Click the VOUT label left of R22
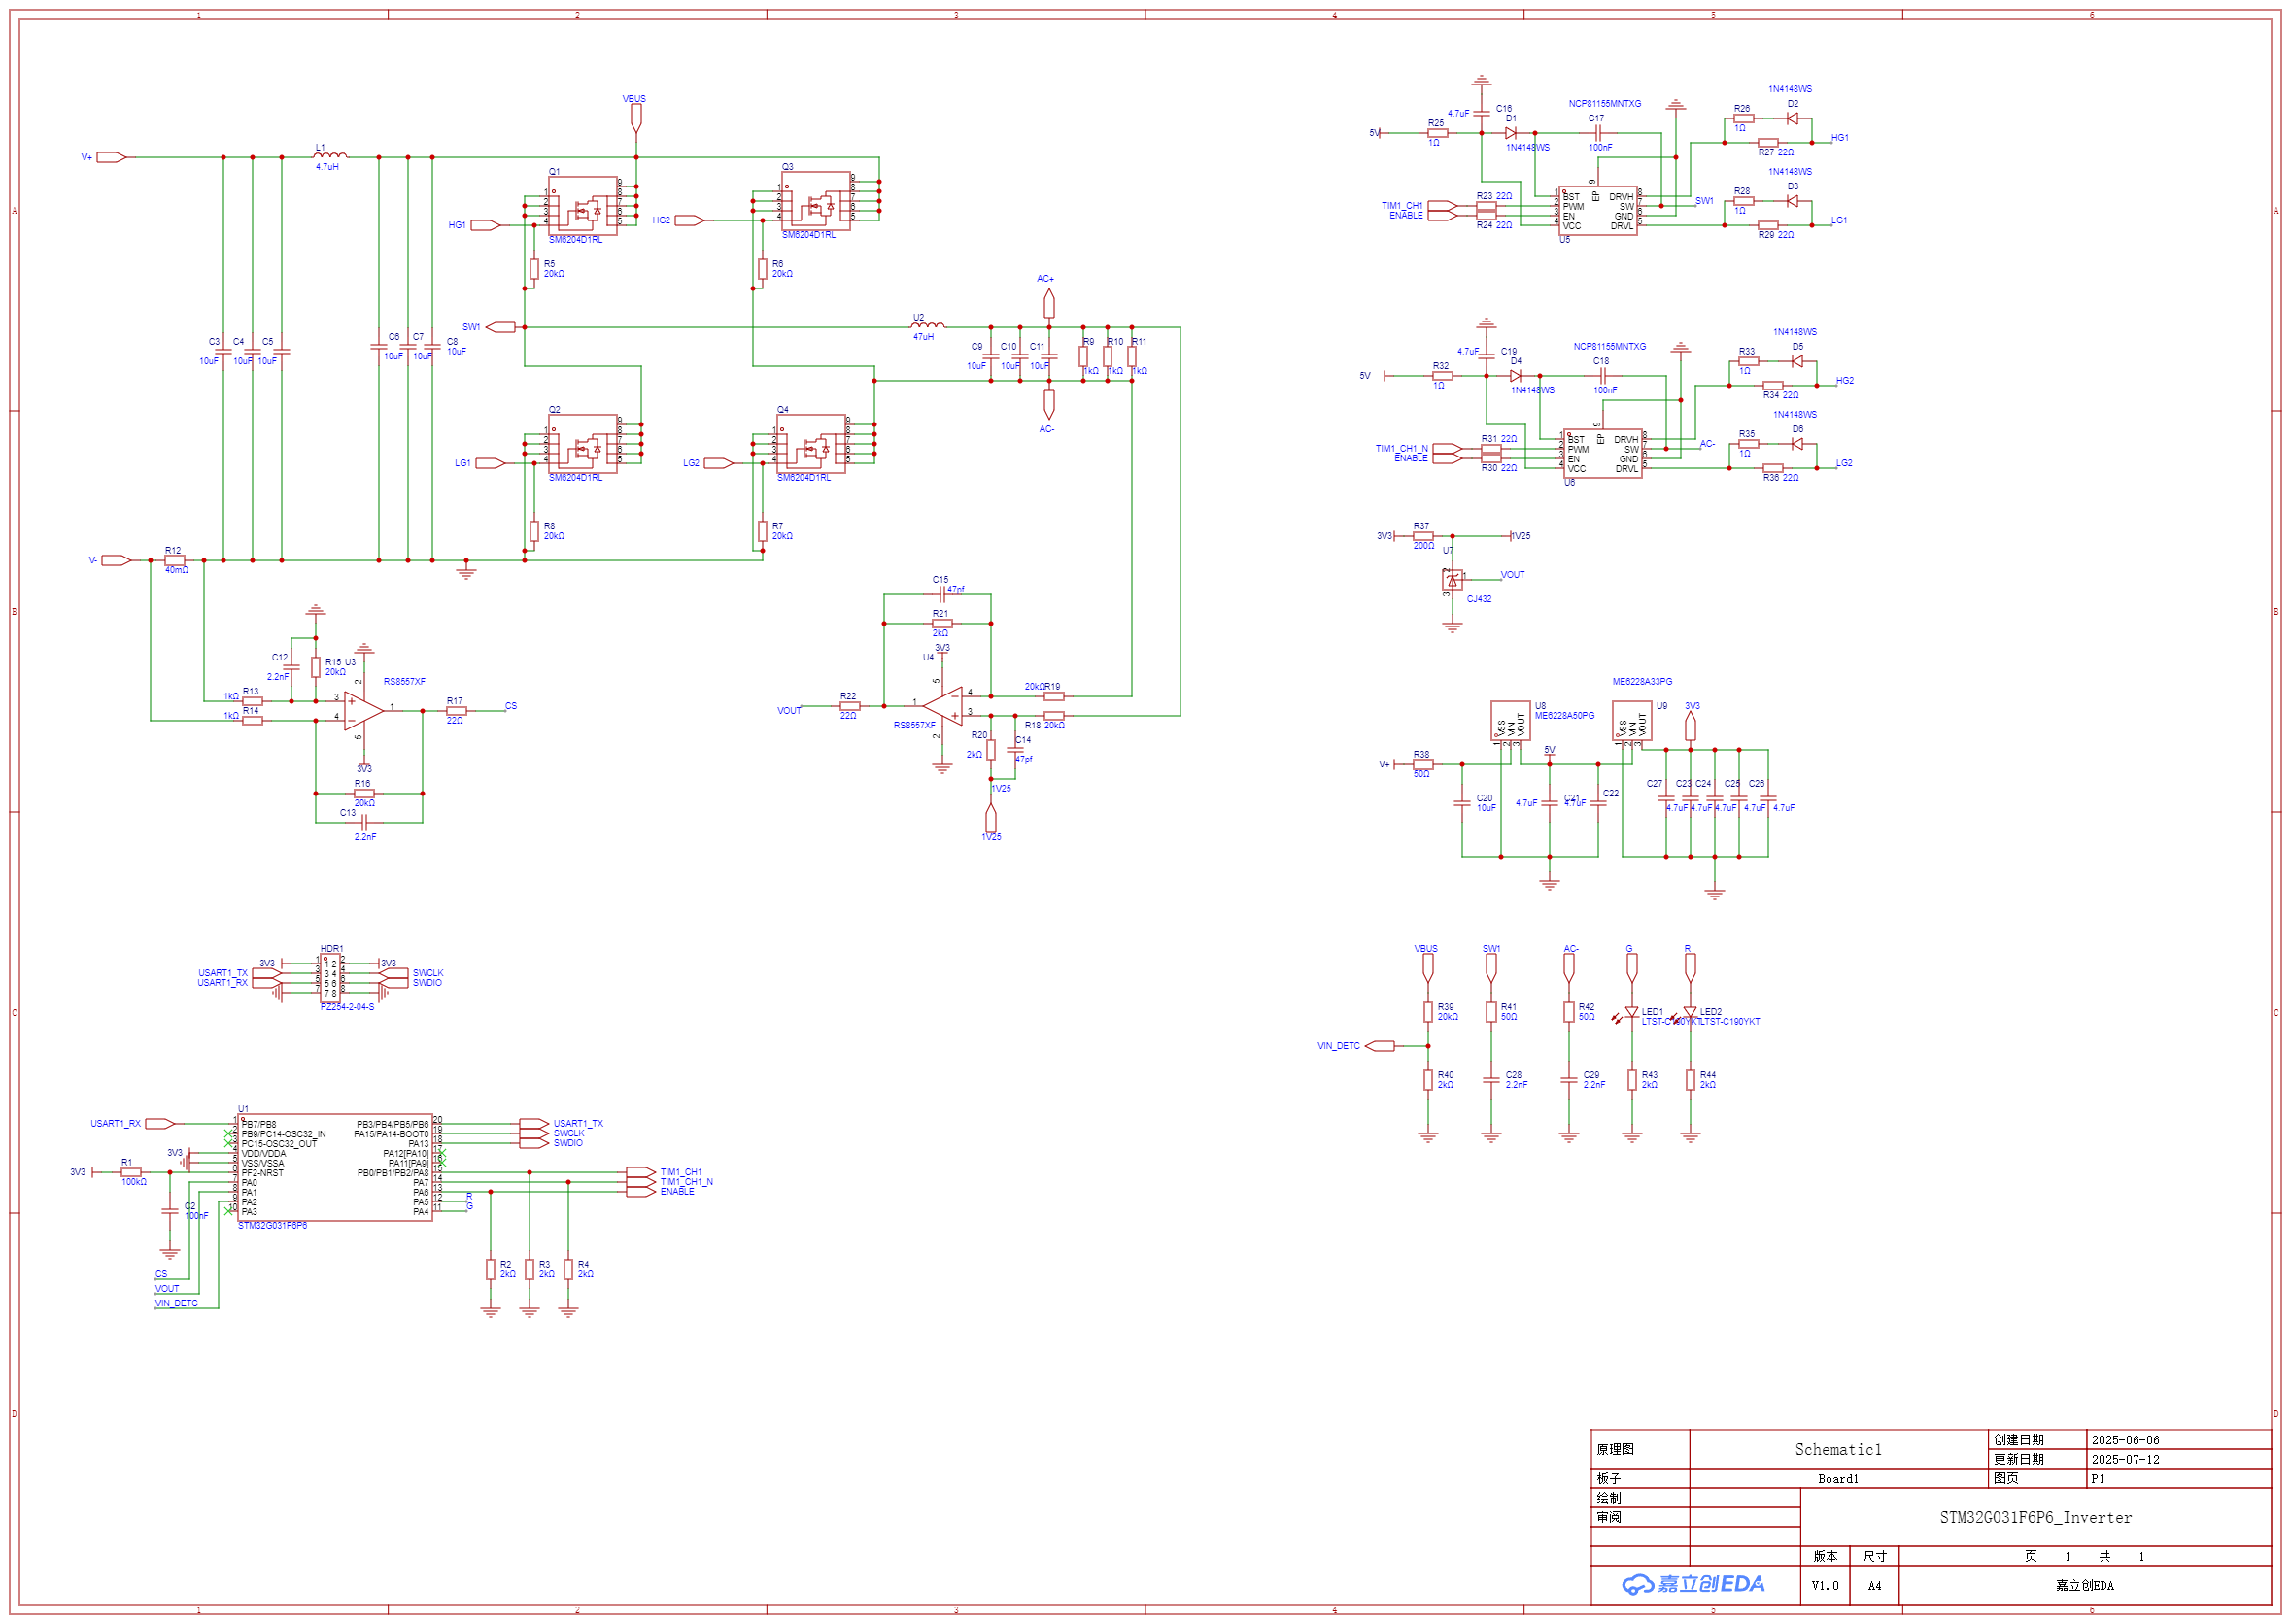 [789, 710]
